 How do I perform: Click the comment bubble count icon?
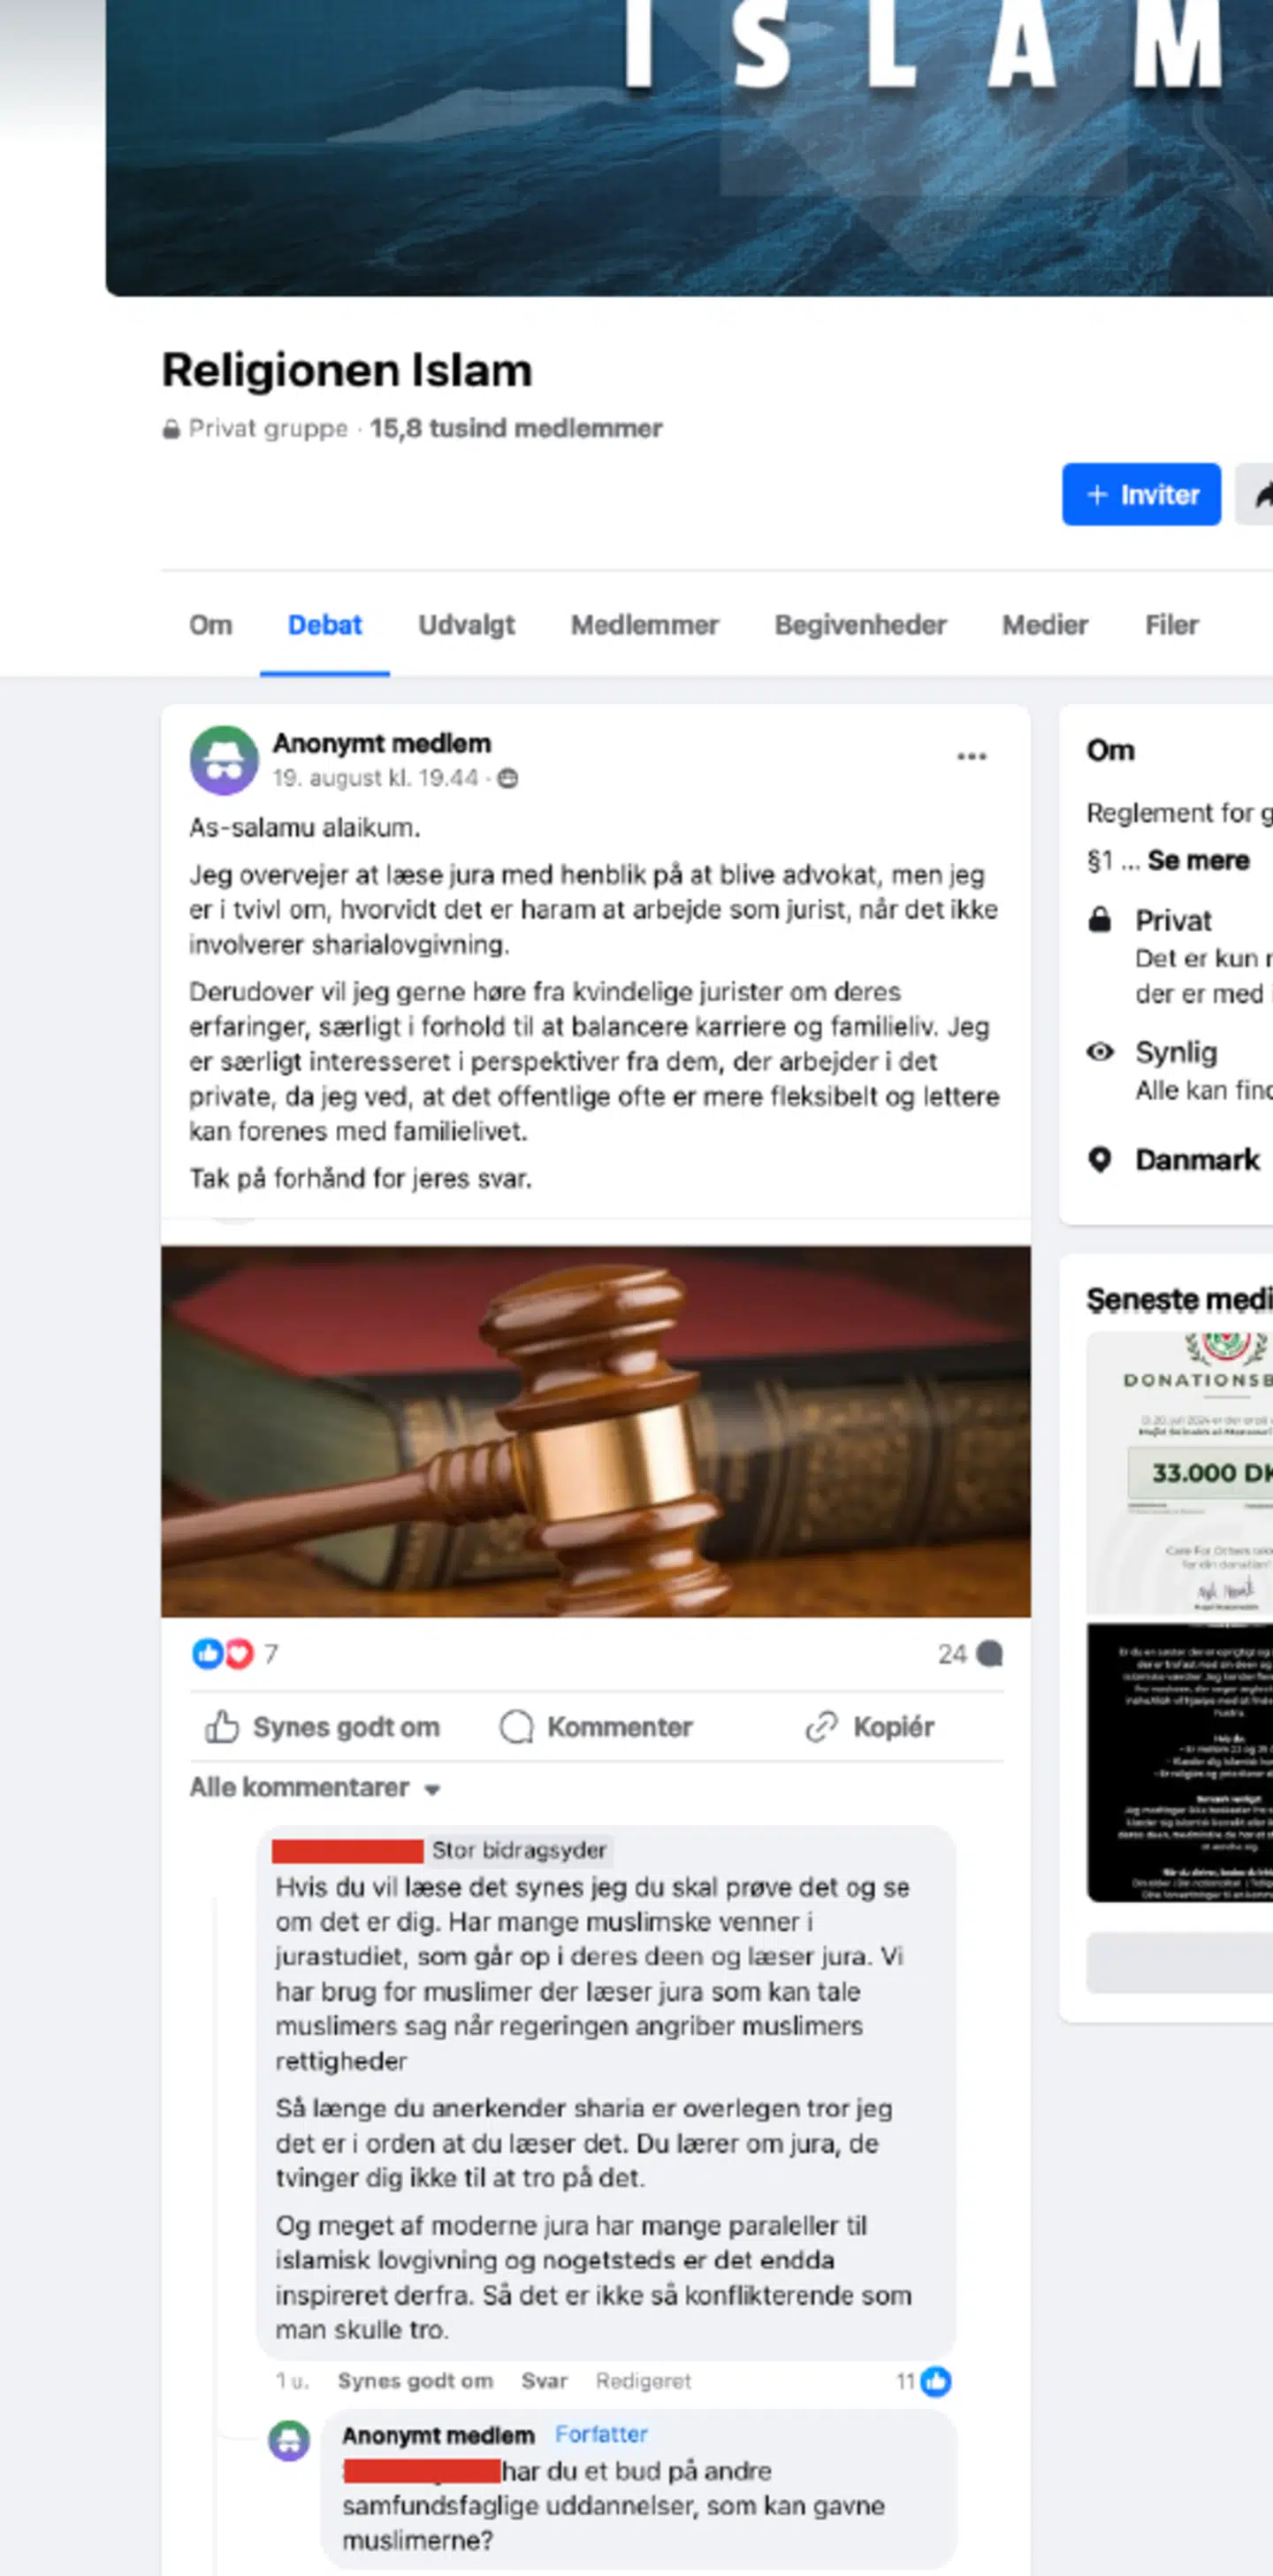(989, 1654)
